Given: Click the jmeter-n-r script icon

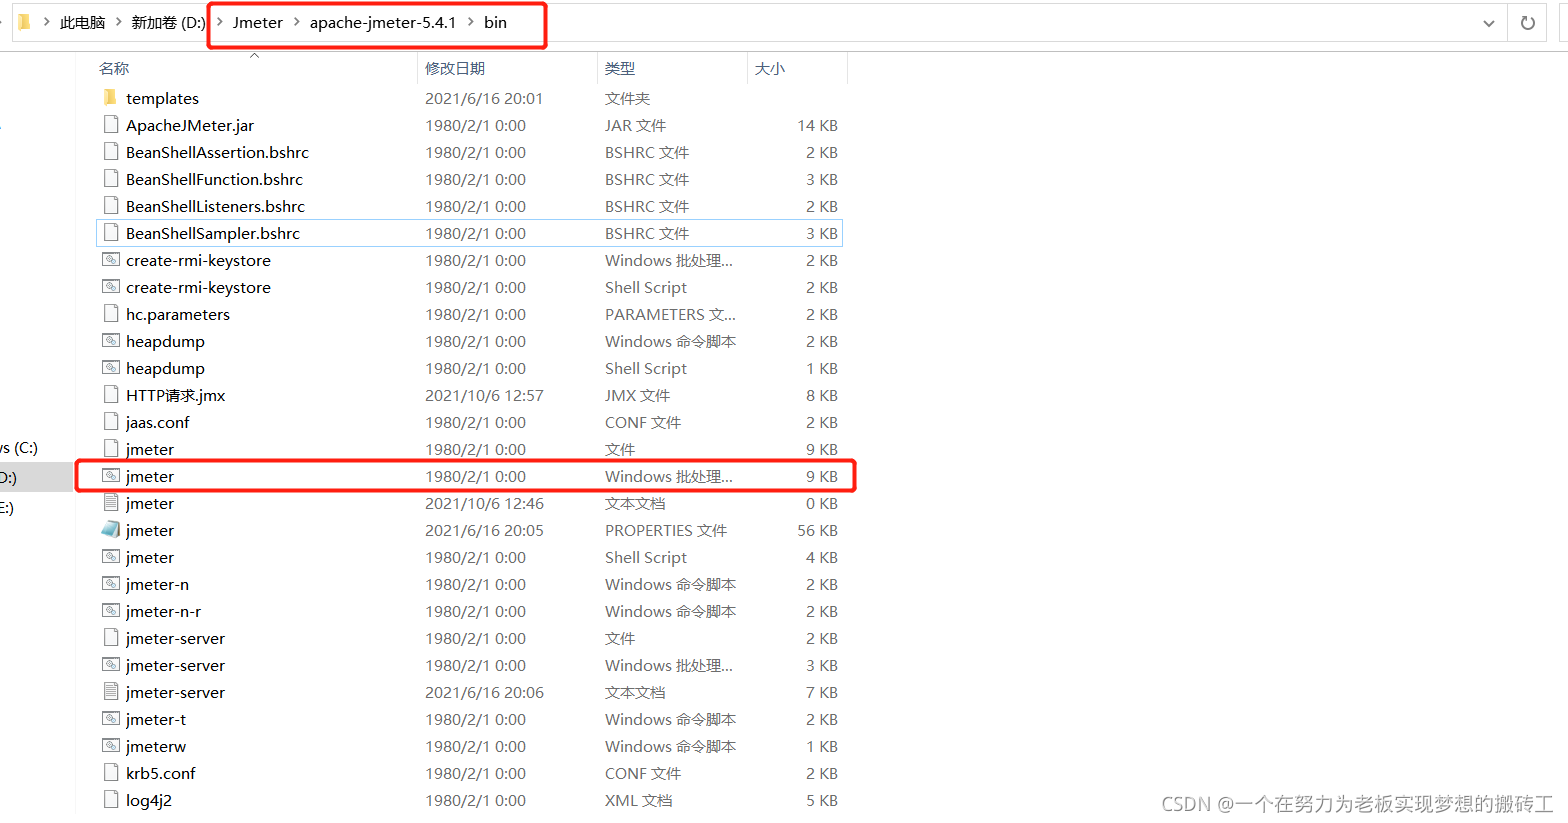Looking at the screenshot, I should pyautogui.click(x=111, y=611).
